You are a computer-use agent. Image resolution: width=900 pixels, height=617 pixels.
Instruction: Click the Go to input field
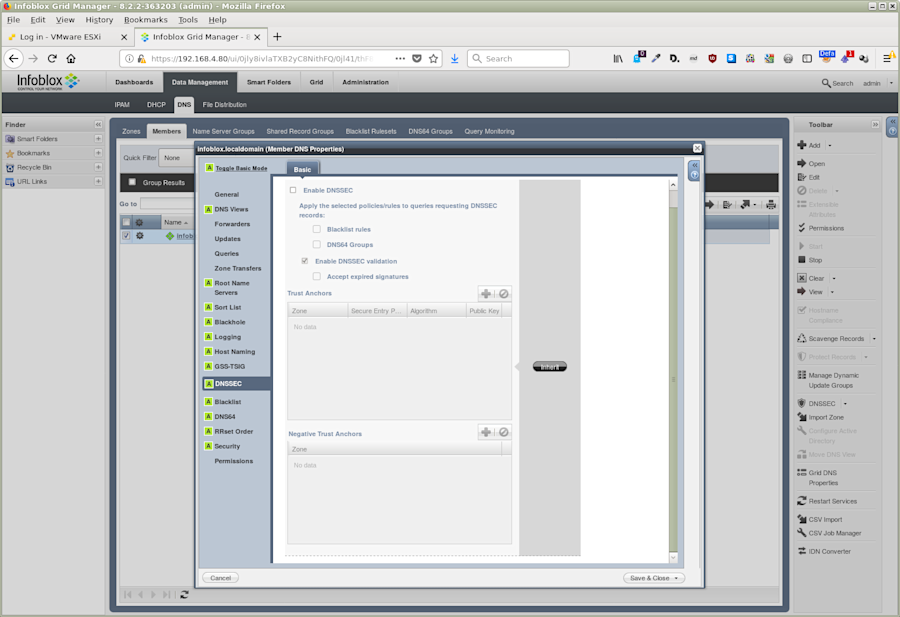click(x=168, y=204)
